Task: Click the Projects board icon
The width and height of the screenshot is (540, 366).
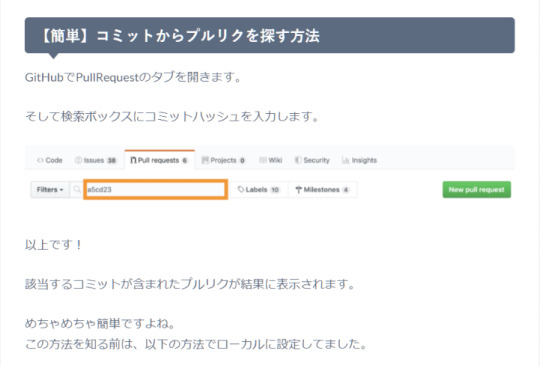Action: tap(205, 160)
